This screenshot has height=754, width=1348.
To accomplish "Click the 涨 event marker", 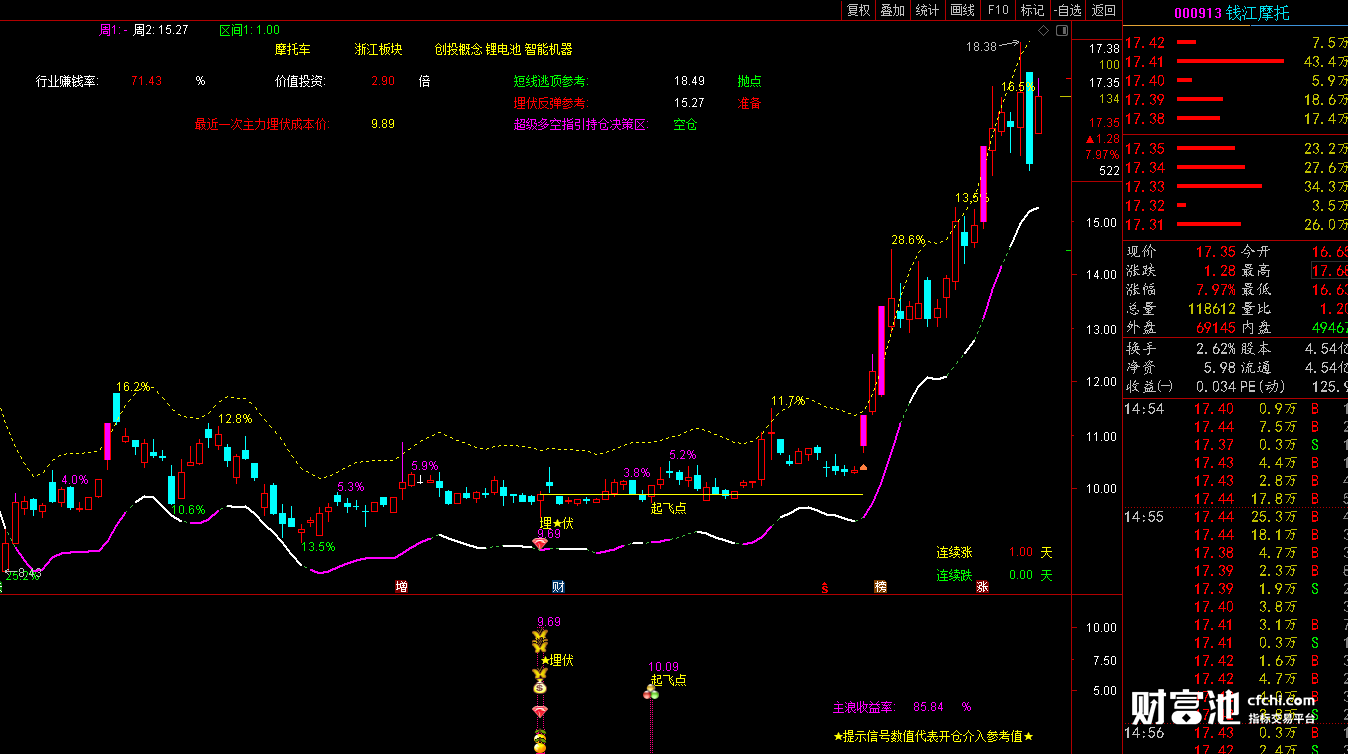I will click(x=982, y=586).
